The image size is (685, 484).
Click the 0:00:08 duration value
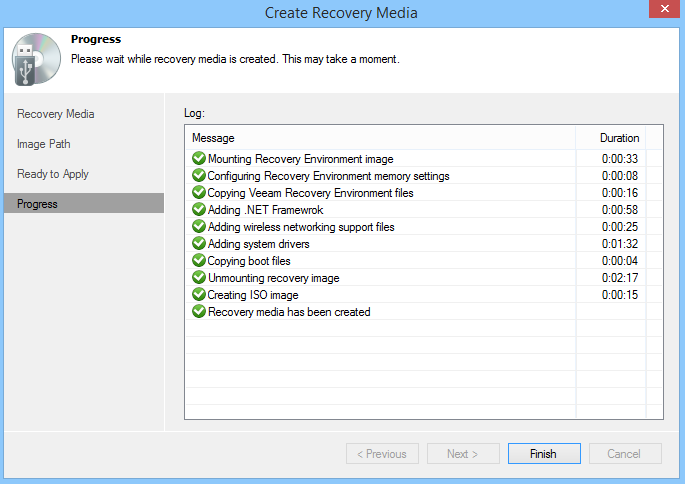click(x=619, y=176)
